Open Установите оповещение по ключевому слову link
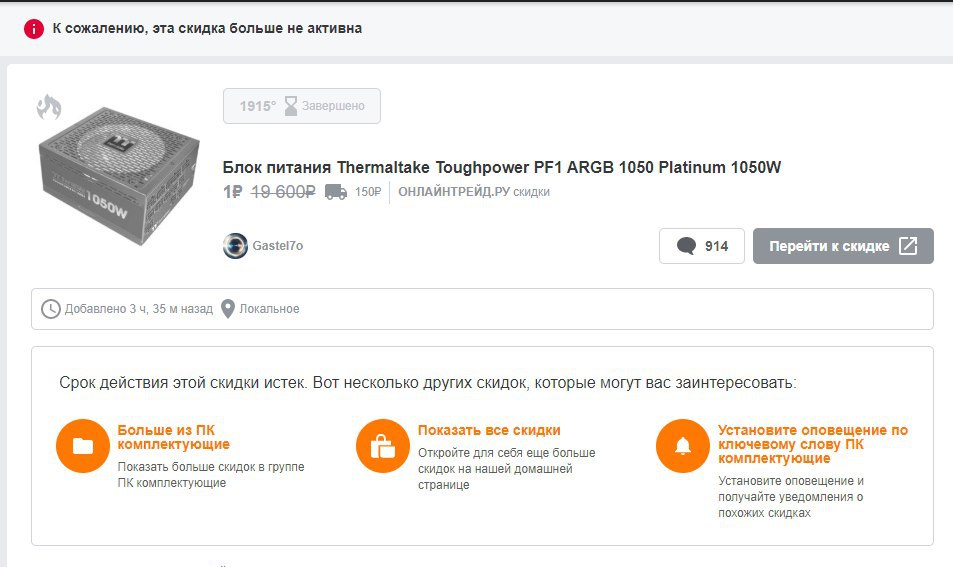Viewport: 953px width, 567px height. pos(813,444)
